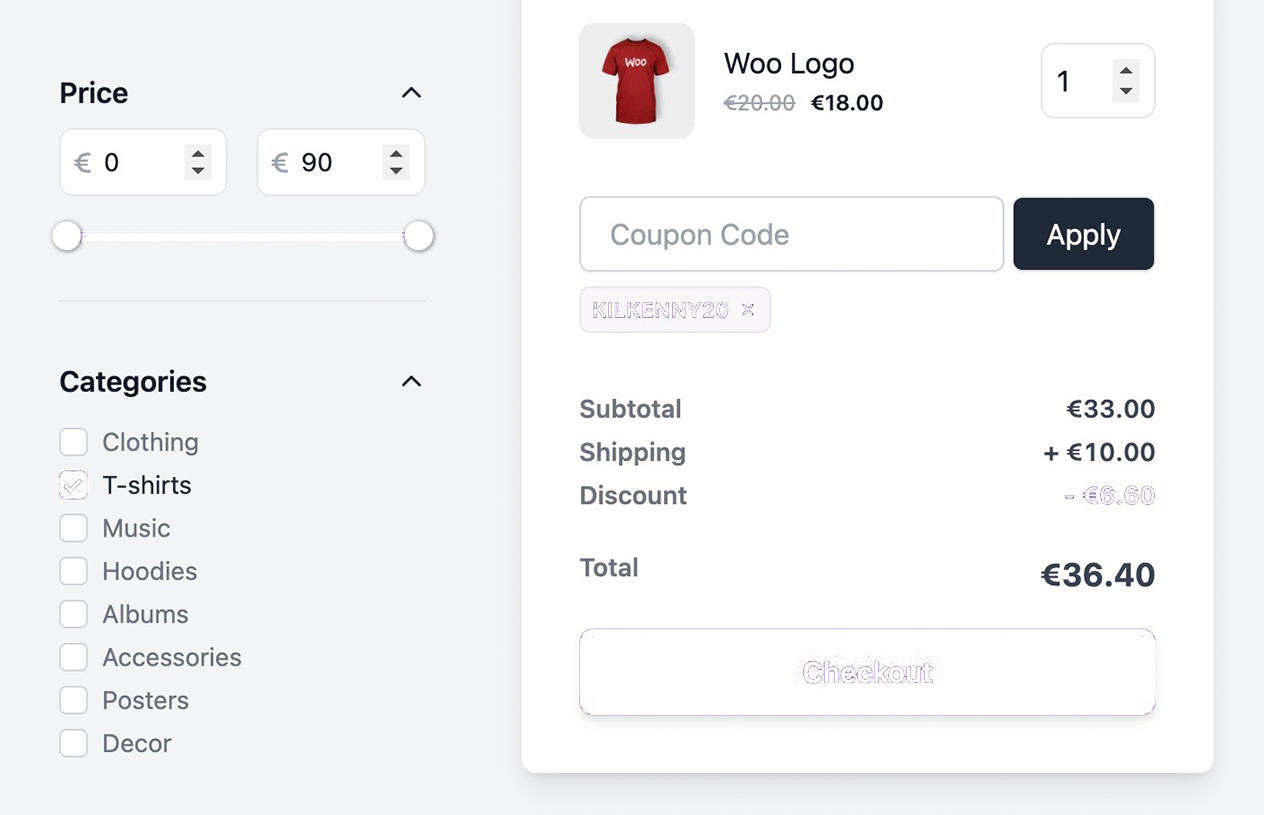The image size is (1264, 815).
Task: Tick the Accessories checkbox
Action: [x=74, y=657]
